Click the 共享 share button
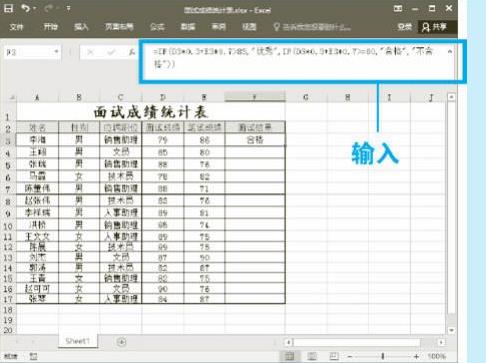This screenshot has height=363, width=486. (434, 27)
